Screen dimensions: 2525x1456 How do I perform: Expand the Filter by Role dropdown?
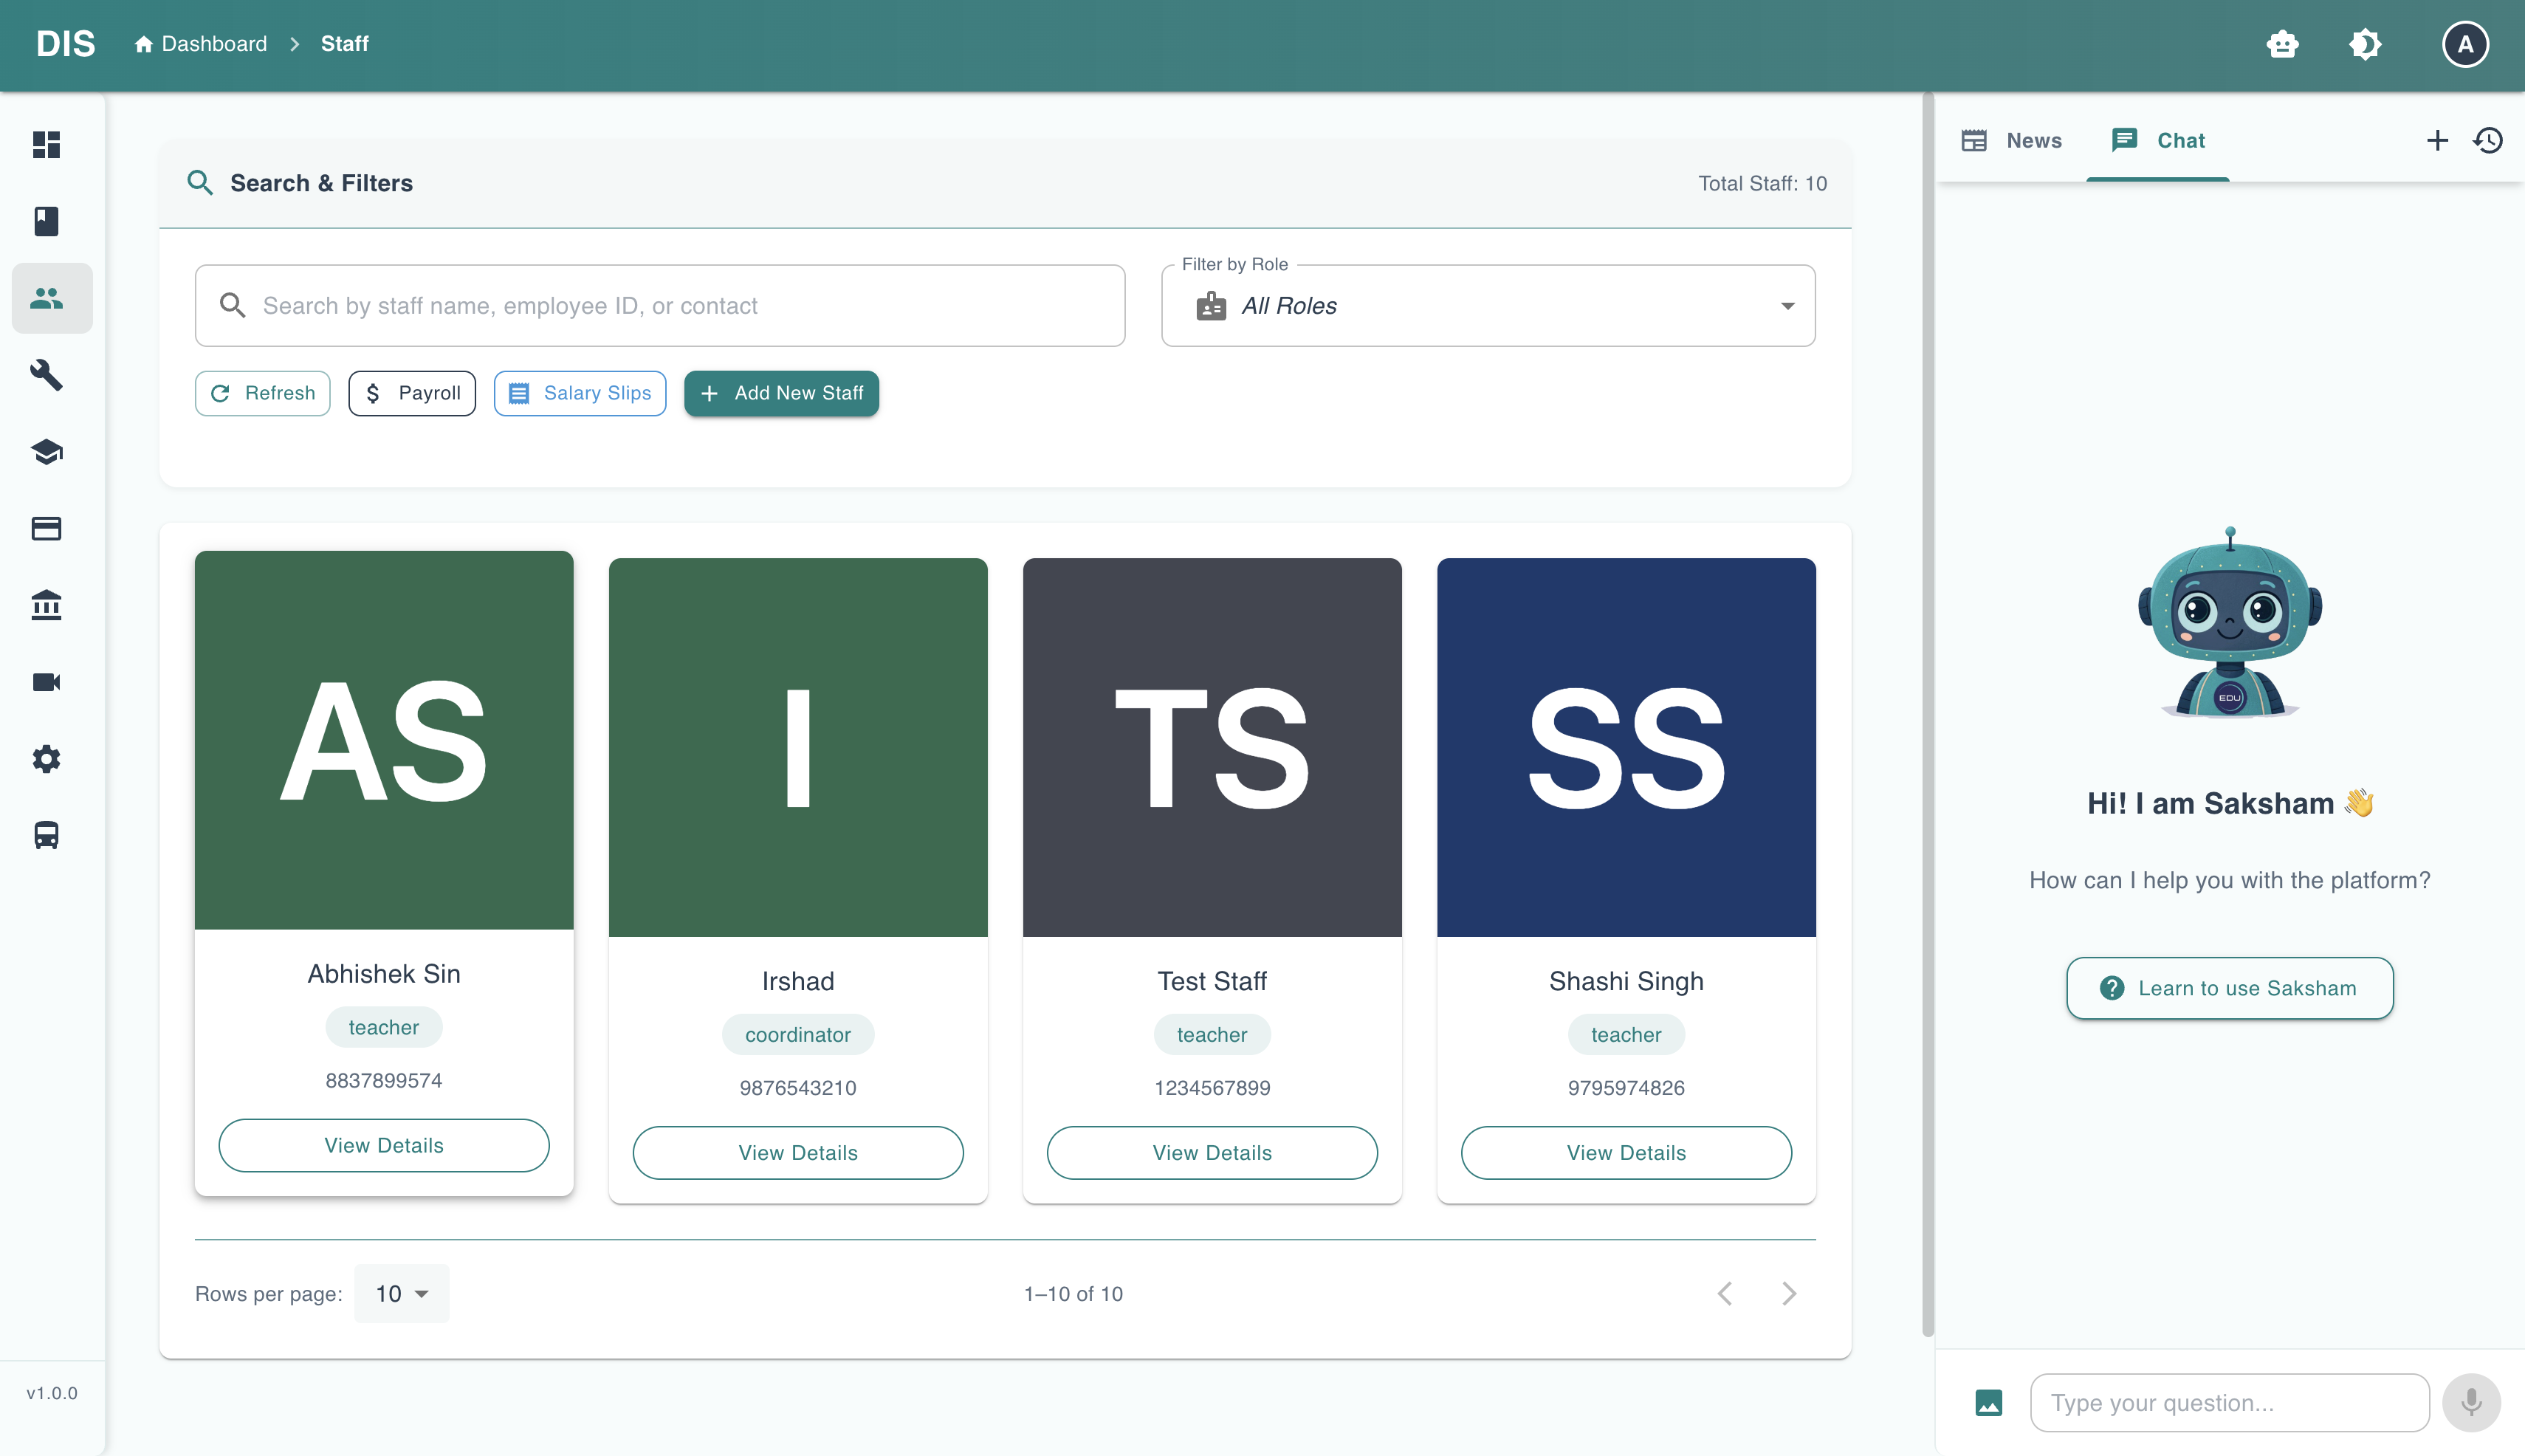[x=1488, y=306]
